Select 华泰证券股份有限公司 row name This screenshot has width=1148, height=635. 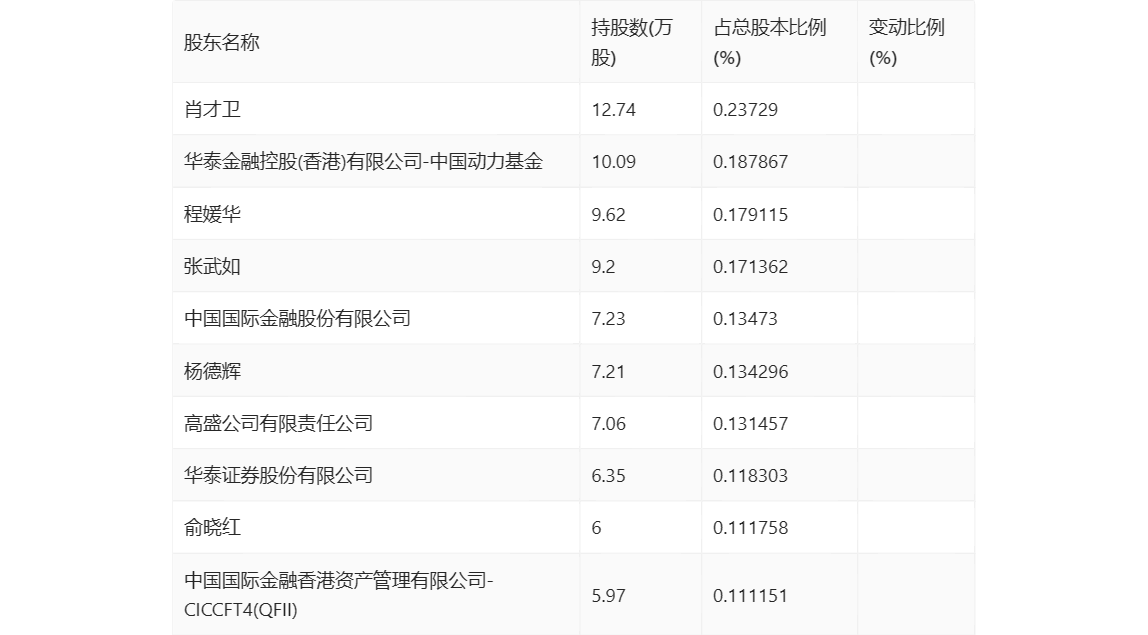click(x=278, y=475)
